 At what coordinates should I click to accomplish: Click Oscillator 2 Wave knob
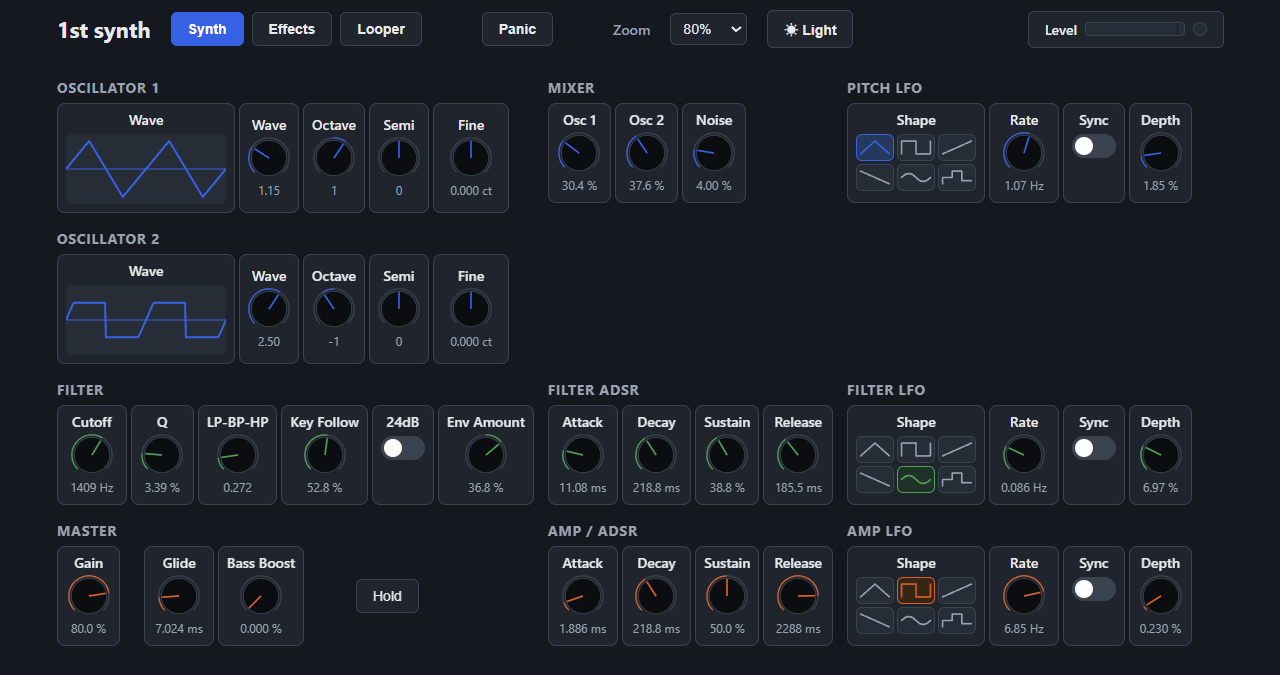click(269, 309)
